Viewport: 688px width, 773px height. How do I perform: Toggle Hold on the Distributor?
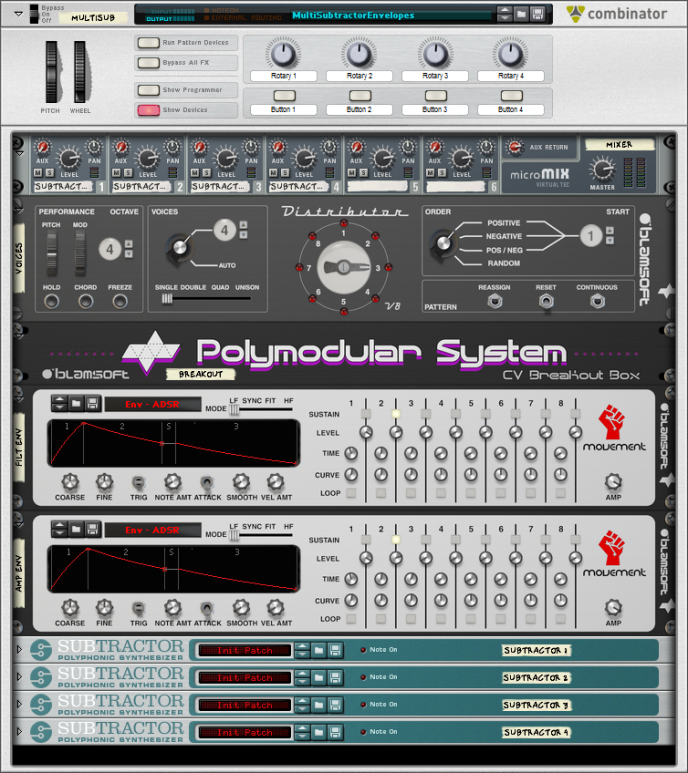point(50,300)
